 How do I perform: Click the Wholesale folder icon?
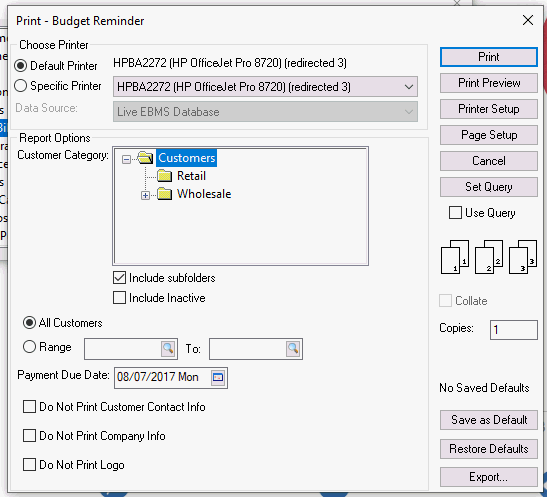pyautogui.click(x=164, y=194)
